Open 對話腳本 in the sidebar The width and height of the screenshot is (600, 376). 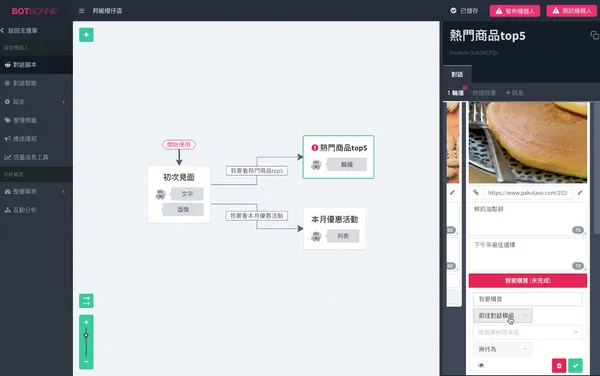click(x=36, y=65)
